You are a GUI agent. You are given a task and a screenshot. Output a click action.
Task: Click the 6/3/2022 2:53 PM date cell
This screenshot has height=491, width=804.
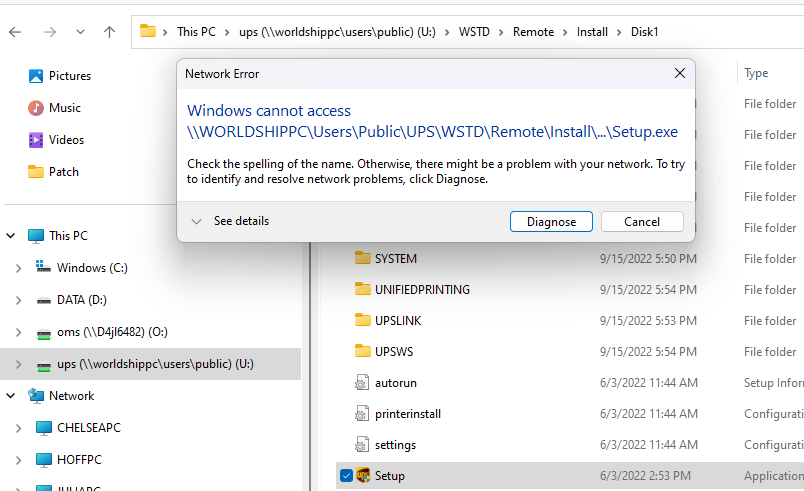[x=645, y=476]
